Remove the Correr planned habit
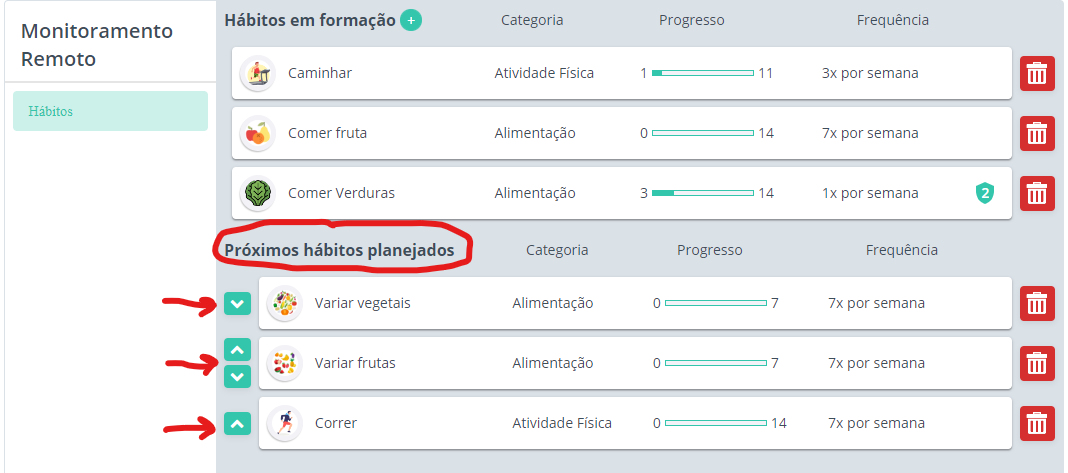This screenshot has height=473, width=1068. [x=1037, y=423]
